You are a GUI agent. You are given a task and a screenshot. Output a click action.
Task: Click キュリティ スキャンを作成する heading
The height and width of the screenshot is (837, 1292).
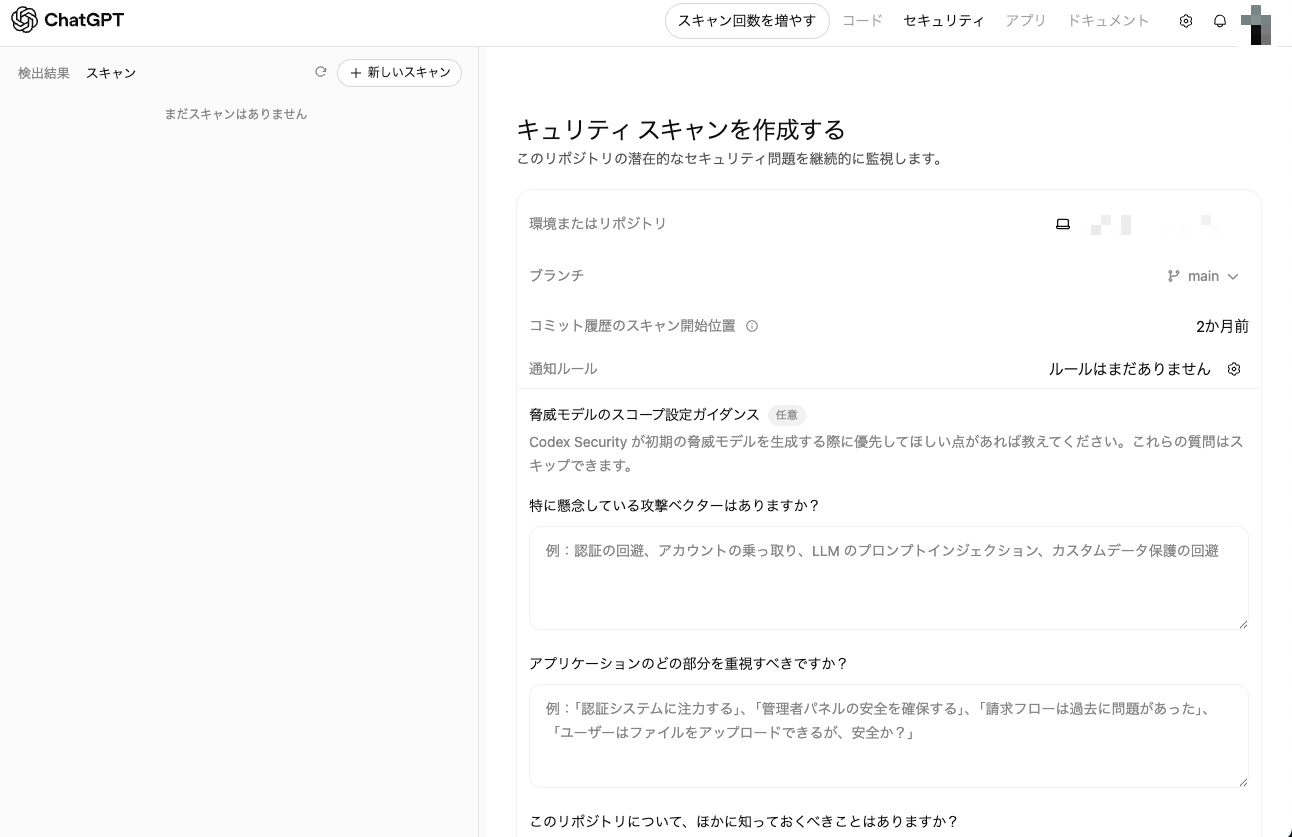[x=681, y=129]
